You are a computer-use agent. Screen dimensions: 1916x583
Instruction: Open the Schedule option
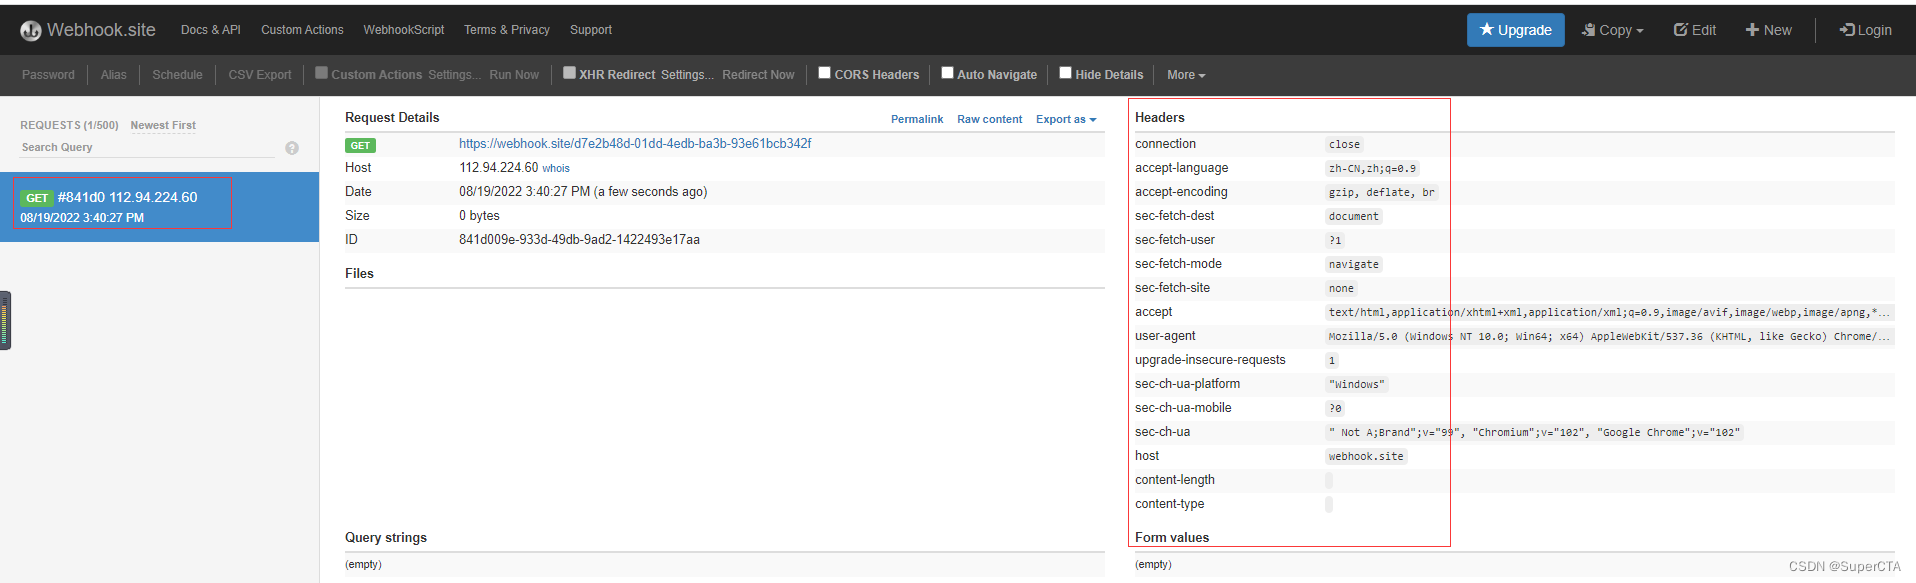pos(177,75)
